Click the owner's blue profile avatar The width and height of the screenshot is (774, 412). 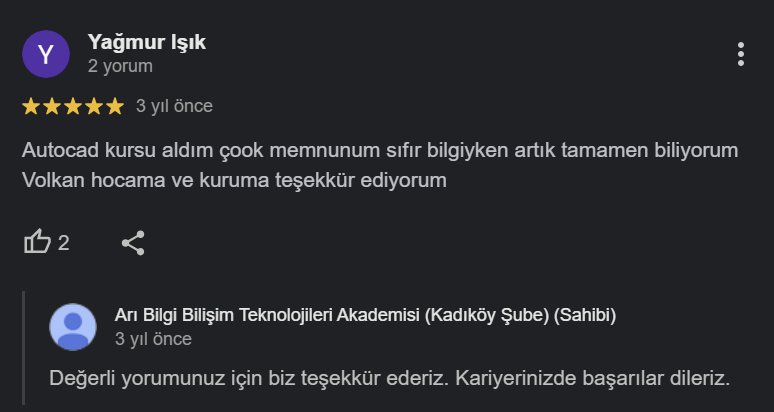tap(73, 326)
